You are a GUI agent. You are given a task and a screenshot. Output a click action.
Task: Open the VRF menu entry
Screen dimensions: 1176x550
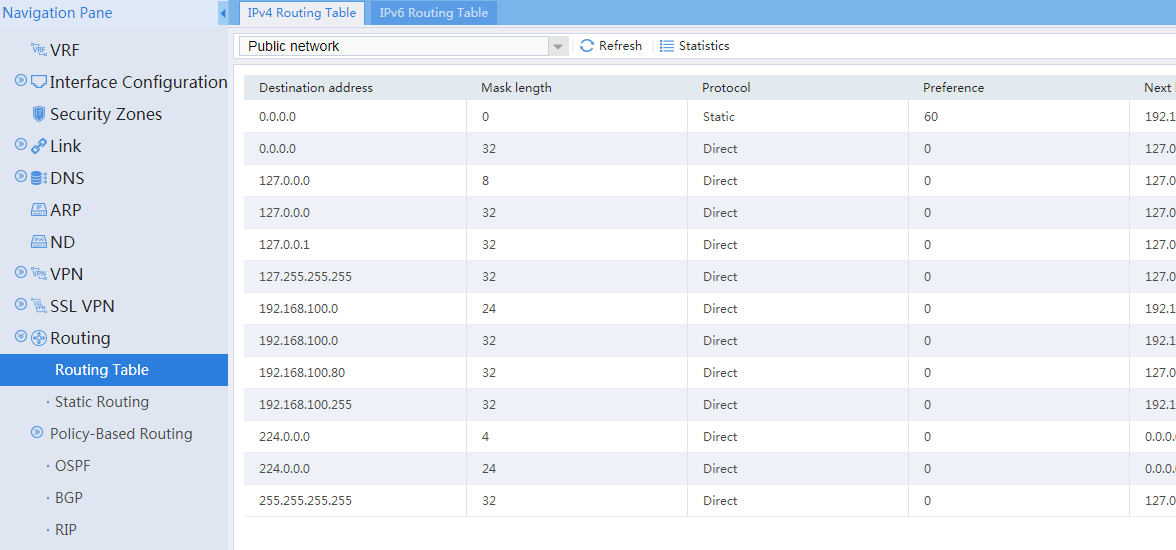64,50
